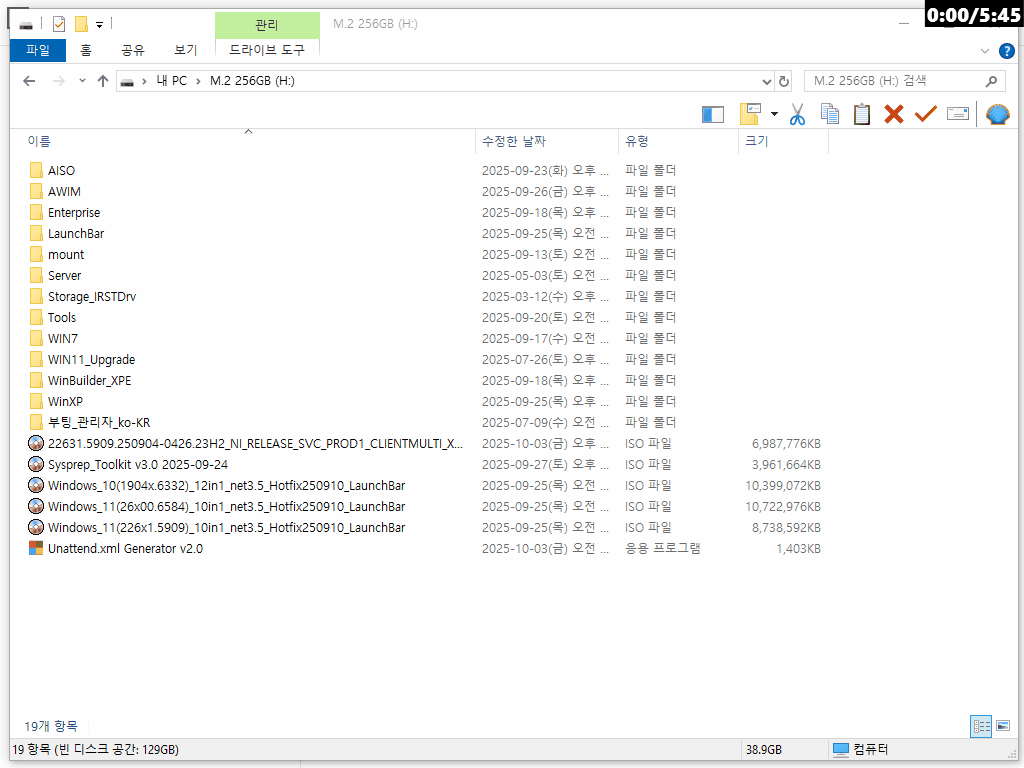
Task: Select the Enterprise folder
Action: pyautogui.click(x=74, y=212)
